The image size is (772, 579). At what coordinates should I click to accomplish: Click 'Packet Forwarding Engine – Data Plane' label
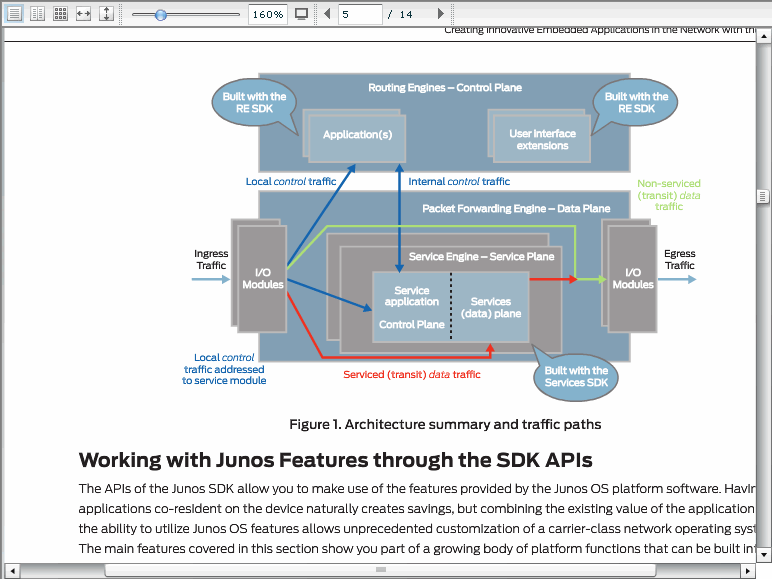[x=516, y=209]
